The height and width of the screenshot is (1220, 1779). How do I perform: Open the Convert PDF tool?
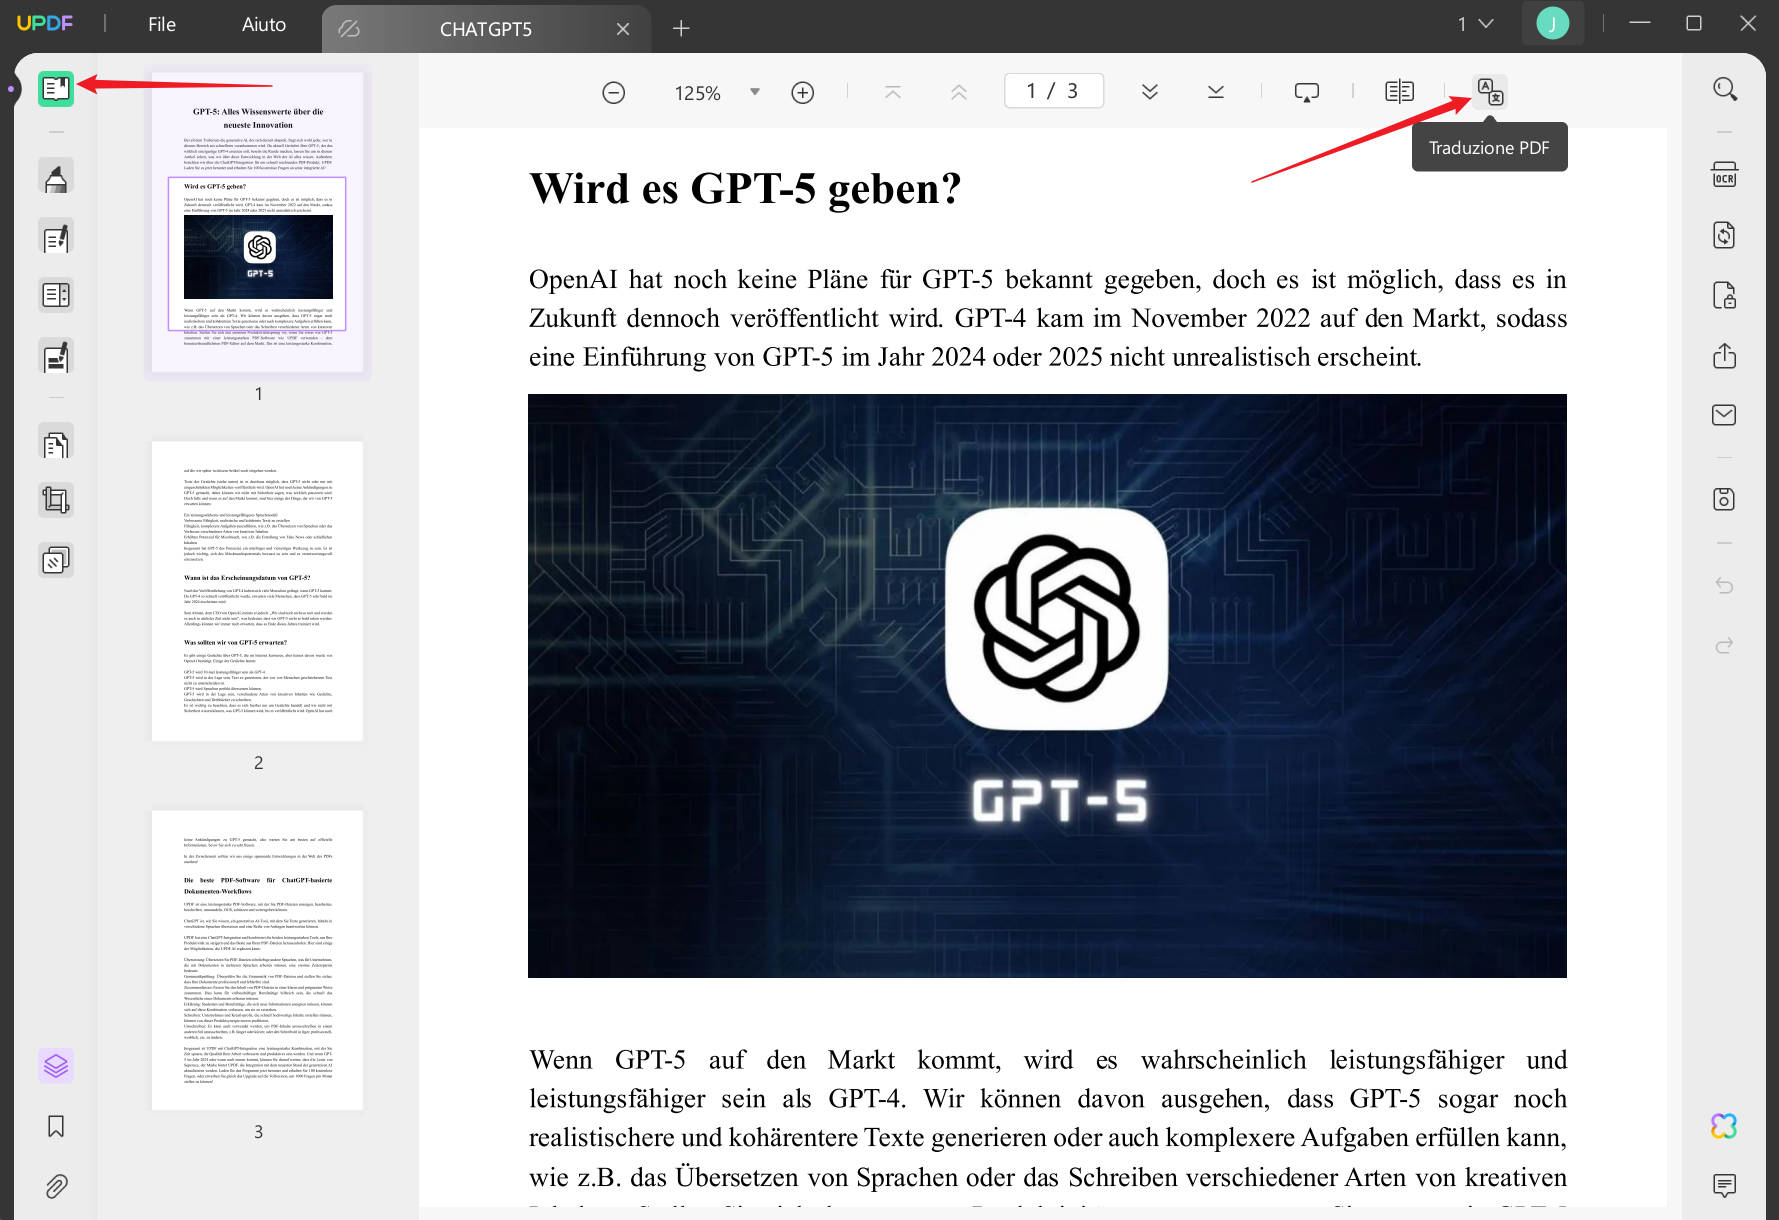[1725, 235]
